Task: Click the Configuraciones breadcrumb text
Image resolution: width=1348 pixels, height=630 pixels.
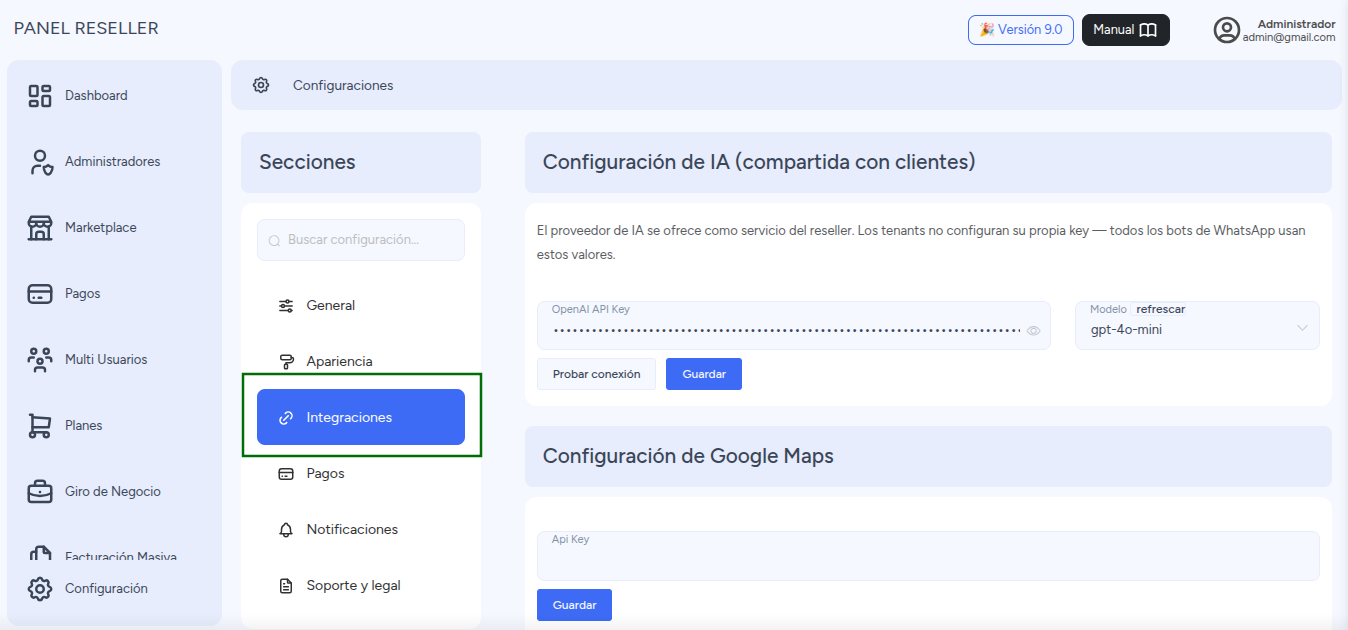Action: click(343, 86)
